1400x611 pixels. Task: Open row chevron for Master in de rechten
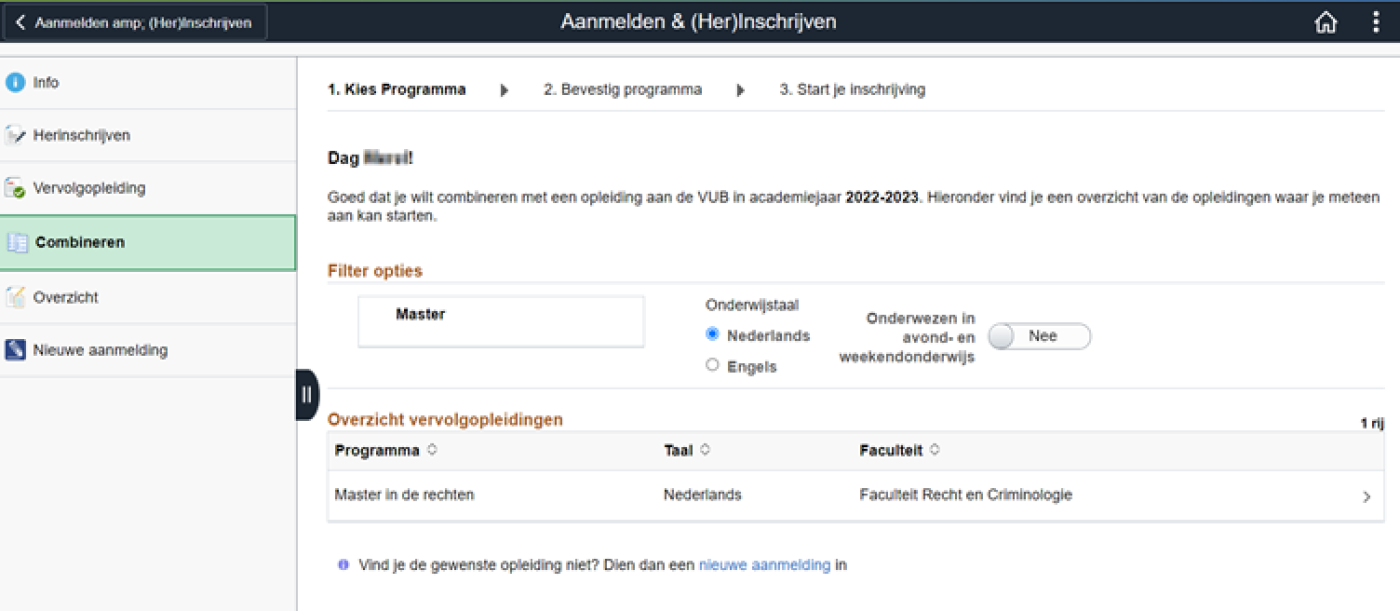coord(1366,497)
